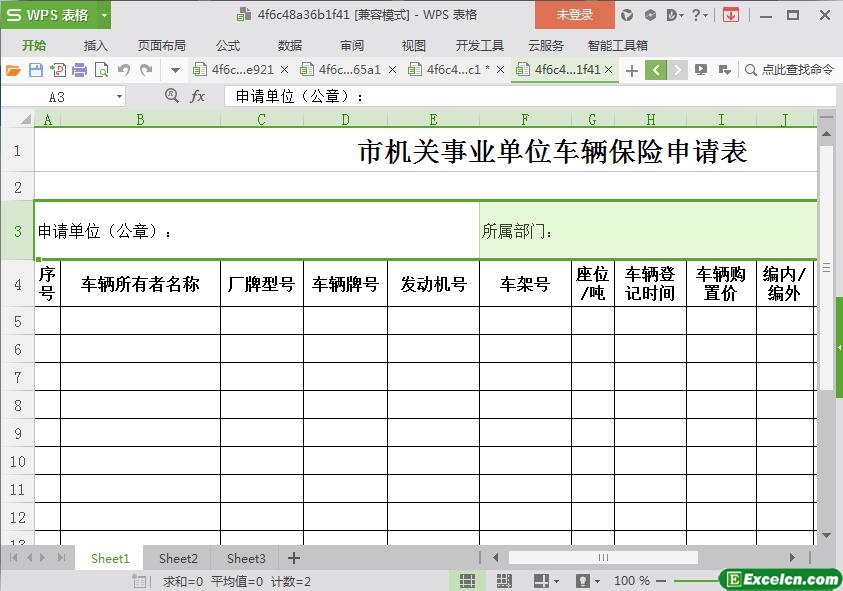843x591 pixels.
Task: Open a new document tab with plus
Action: [631, 70]
